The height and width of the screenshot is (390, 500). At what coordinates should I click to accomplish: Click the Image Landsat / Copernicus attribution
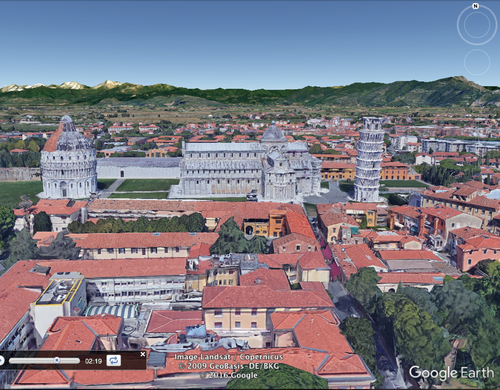click(x=229, y=357)
